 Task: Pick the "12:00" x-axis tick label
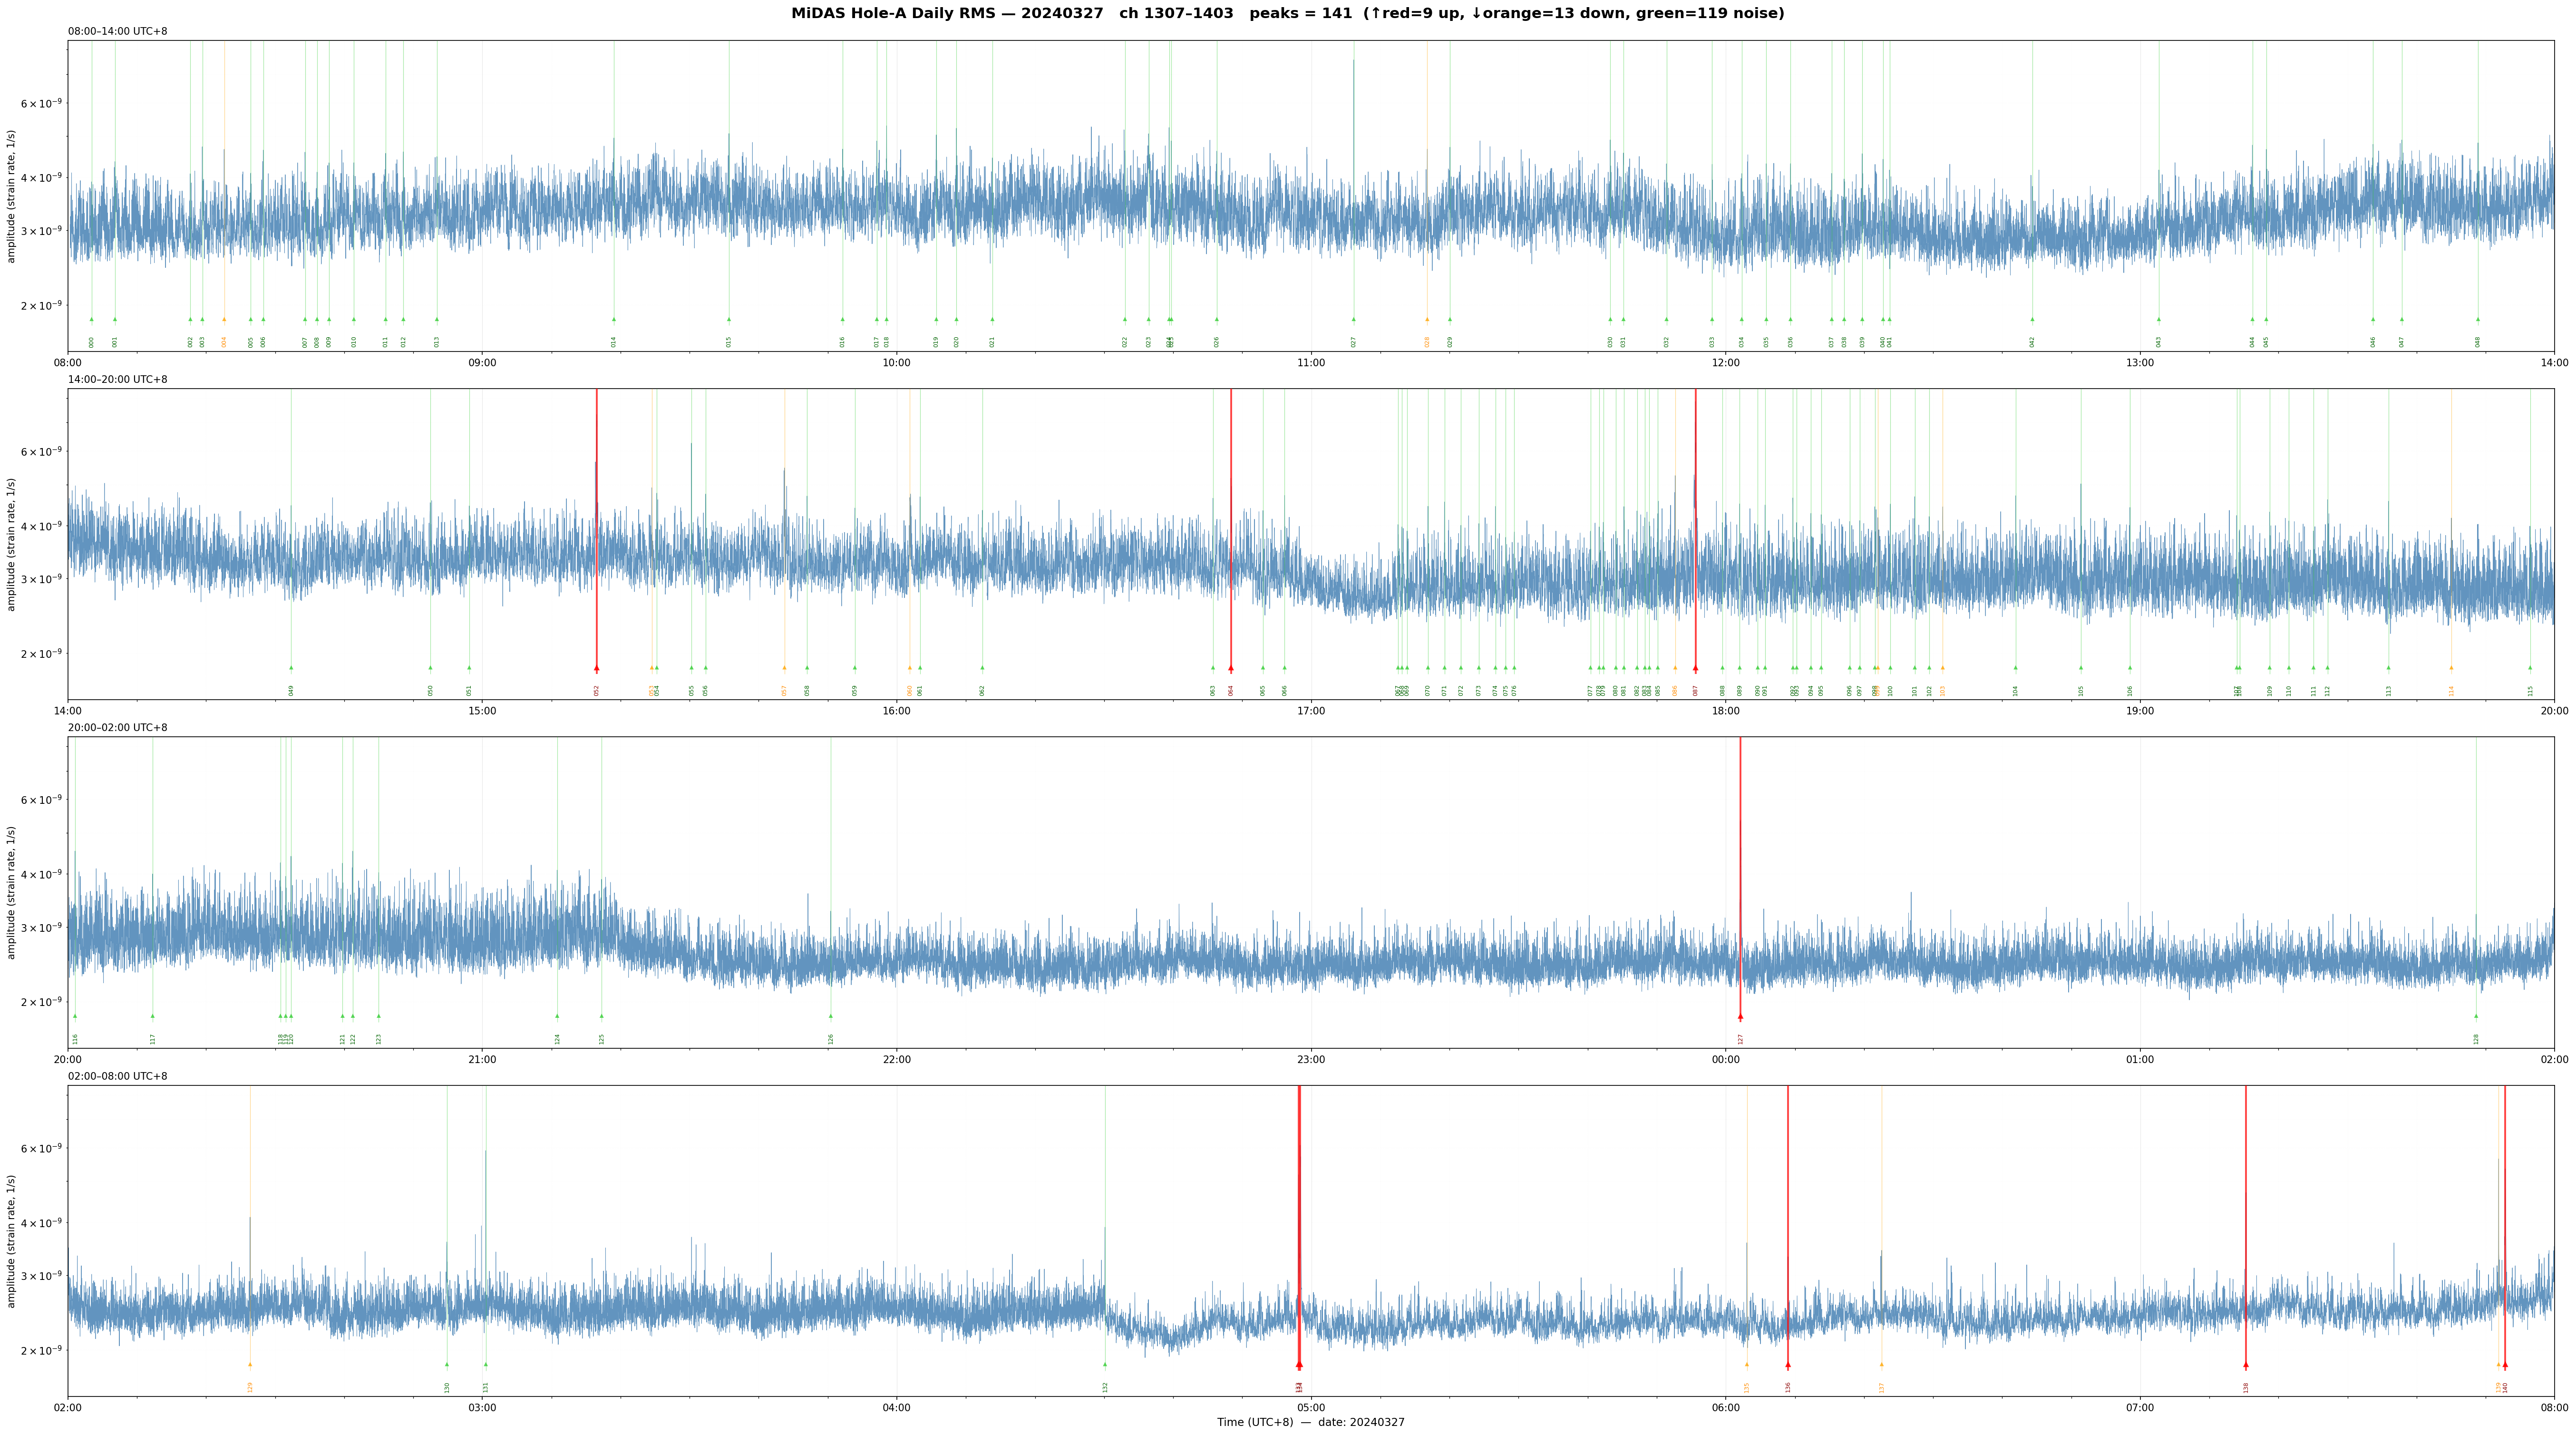click(x=1726, y=363)
